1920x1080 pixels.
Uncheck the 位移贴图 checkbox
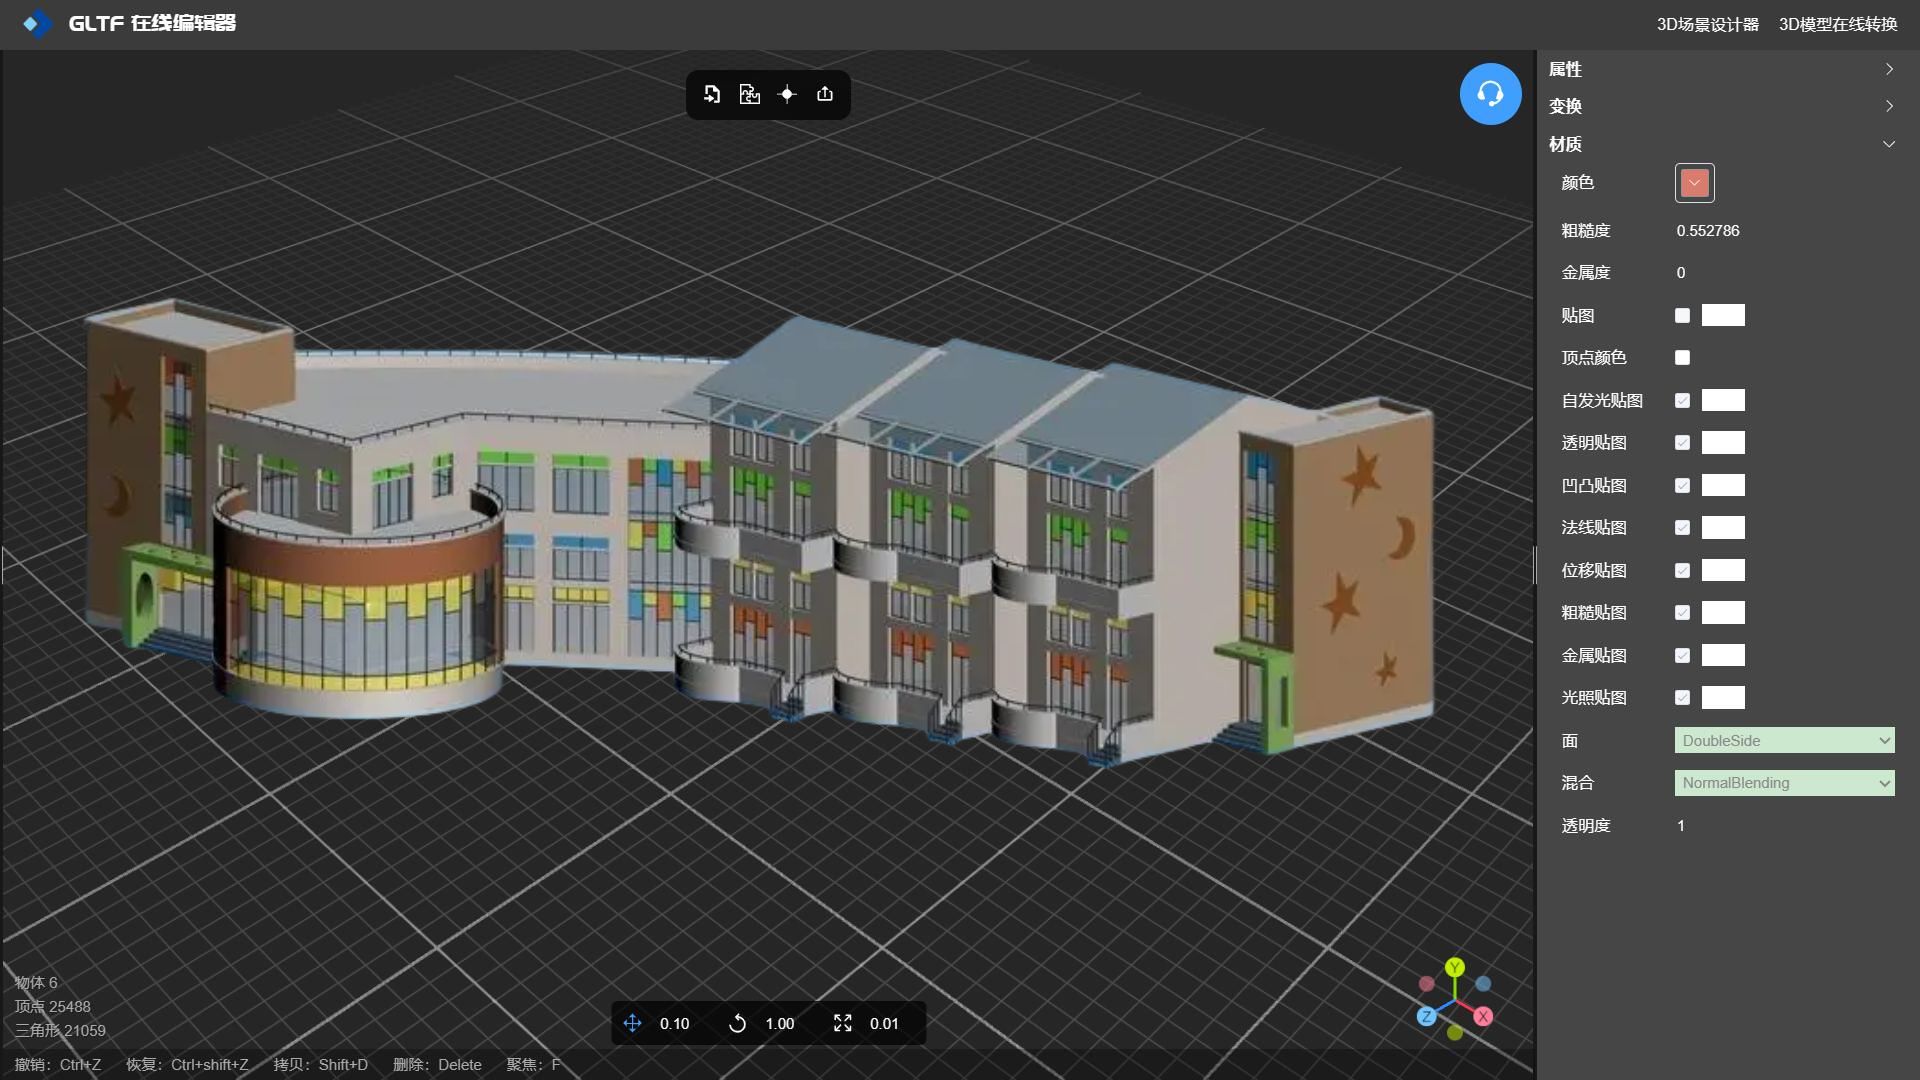click(x=1682, y=570)
